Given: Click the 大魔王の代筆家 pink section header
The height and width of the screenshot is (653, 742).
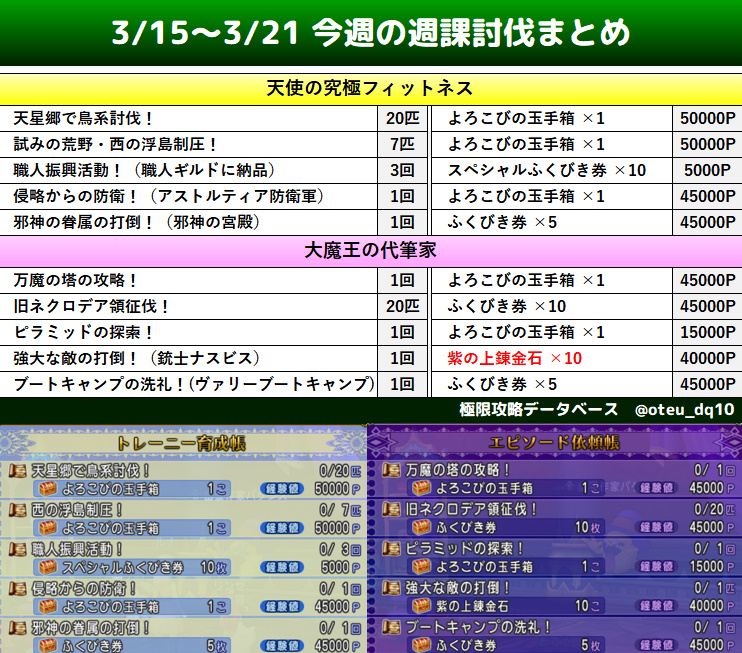Looking at the screenshot, I should coord(370,251).
